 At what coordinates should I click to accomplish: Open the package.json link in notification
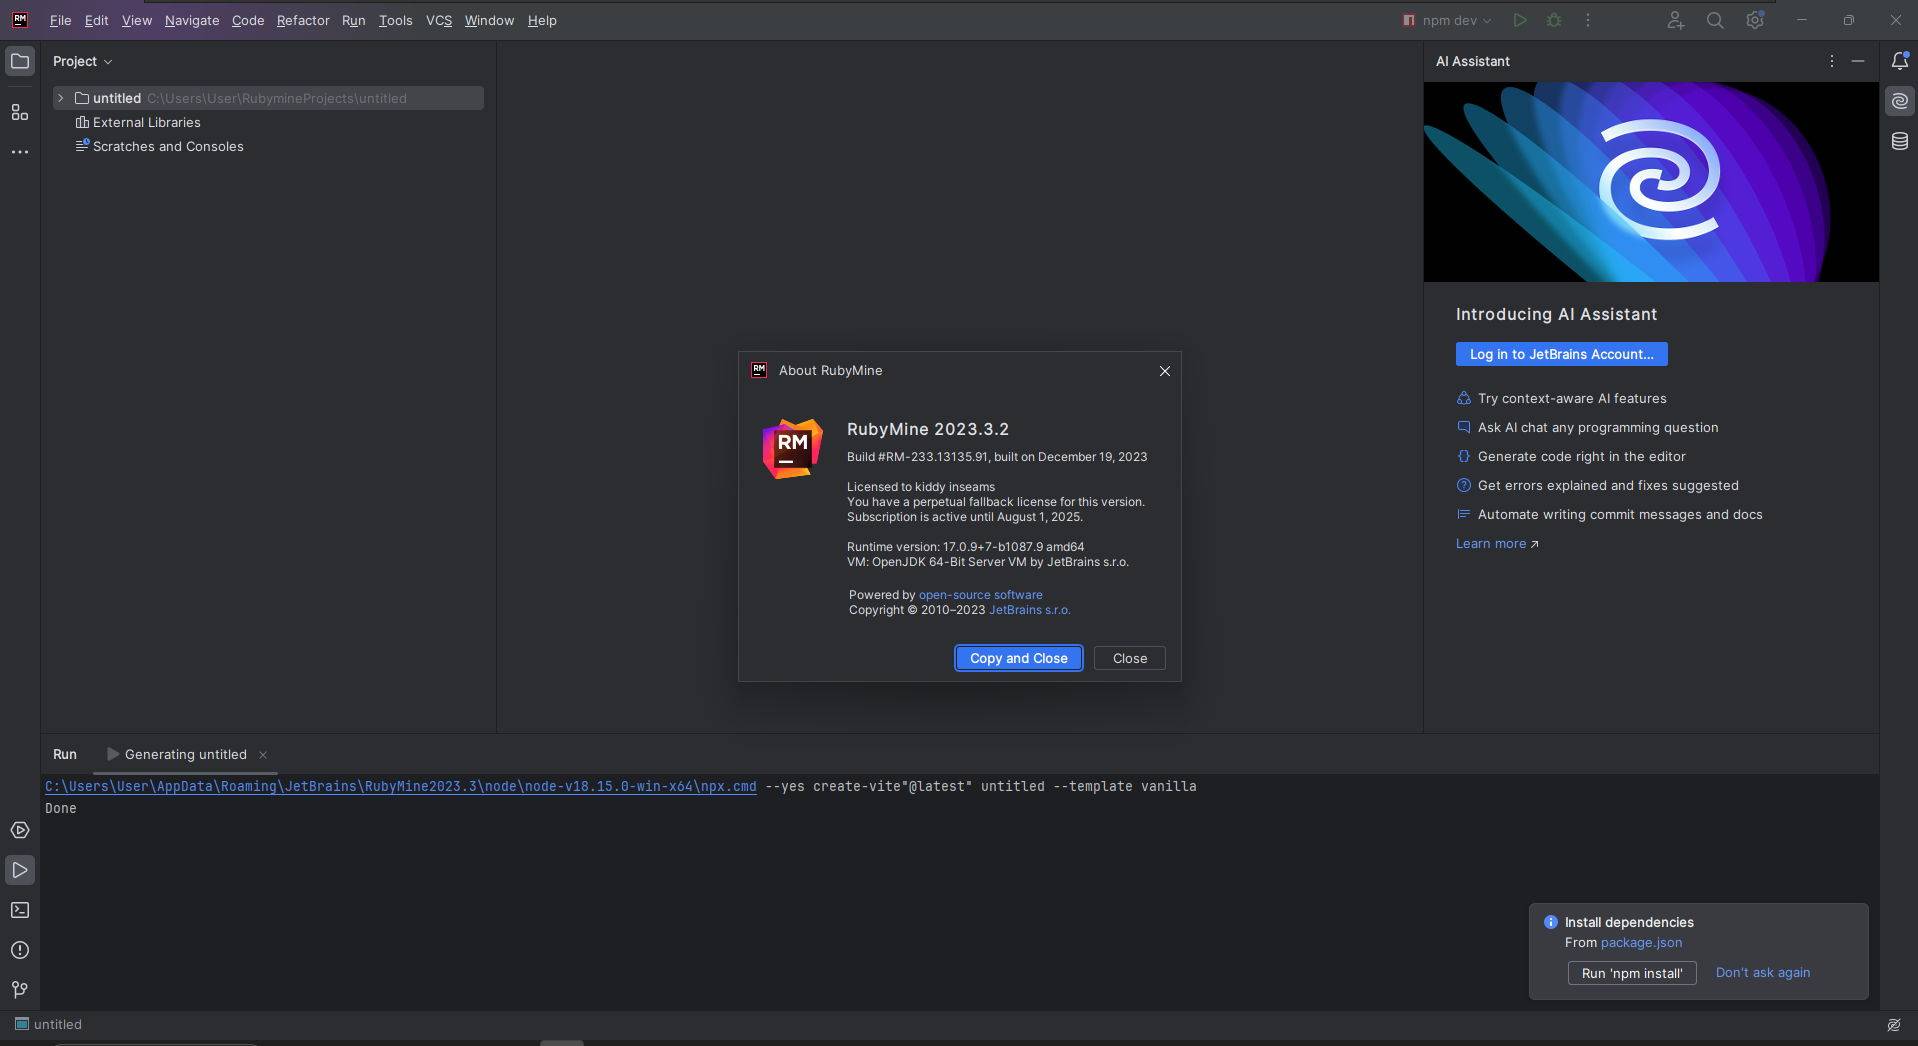click(1641, 943)
